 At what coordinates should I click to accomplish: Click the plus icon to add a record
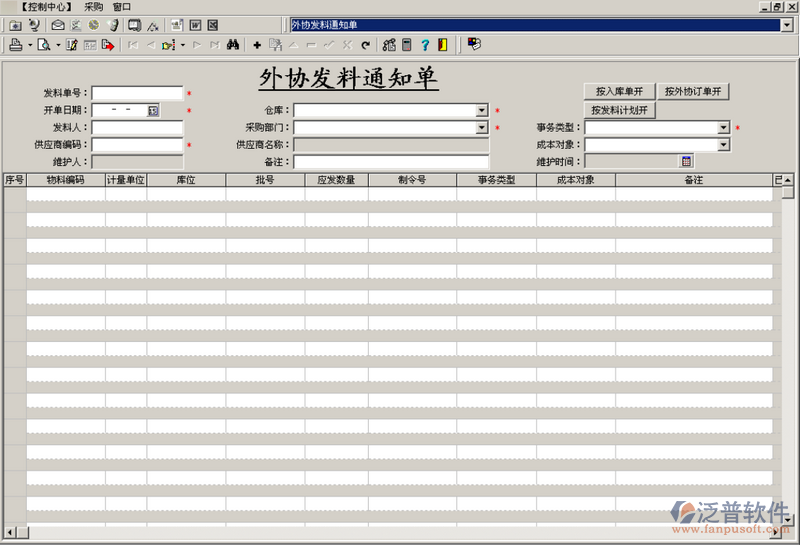tap(257, 45)
